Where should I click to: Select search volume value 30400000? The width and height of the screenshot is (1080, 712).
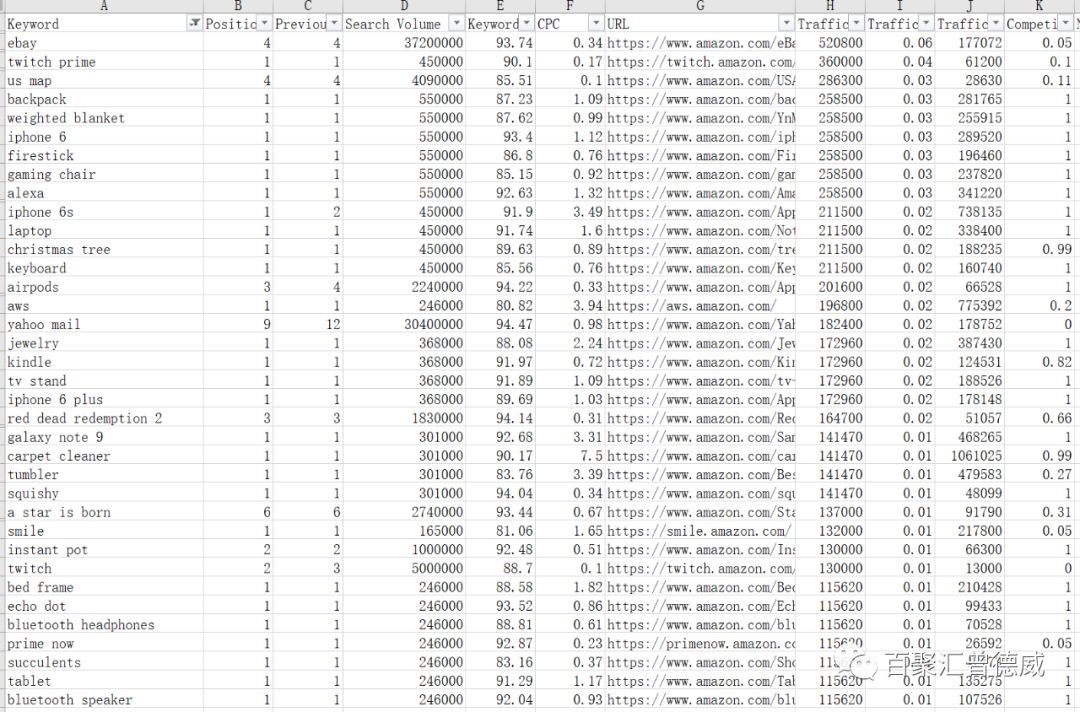(404, 324)
